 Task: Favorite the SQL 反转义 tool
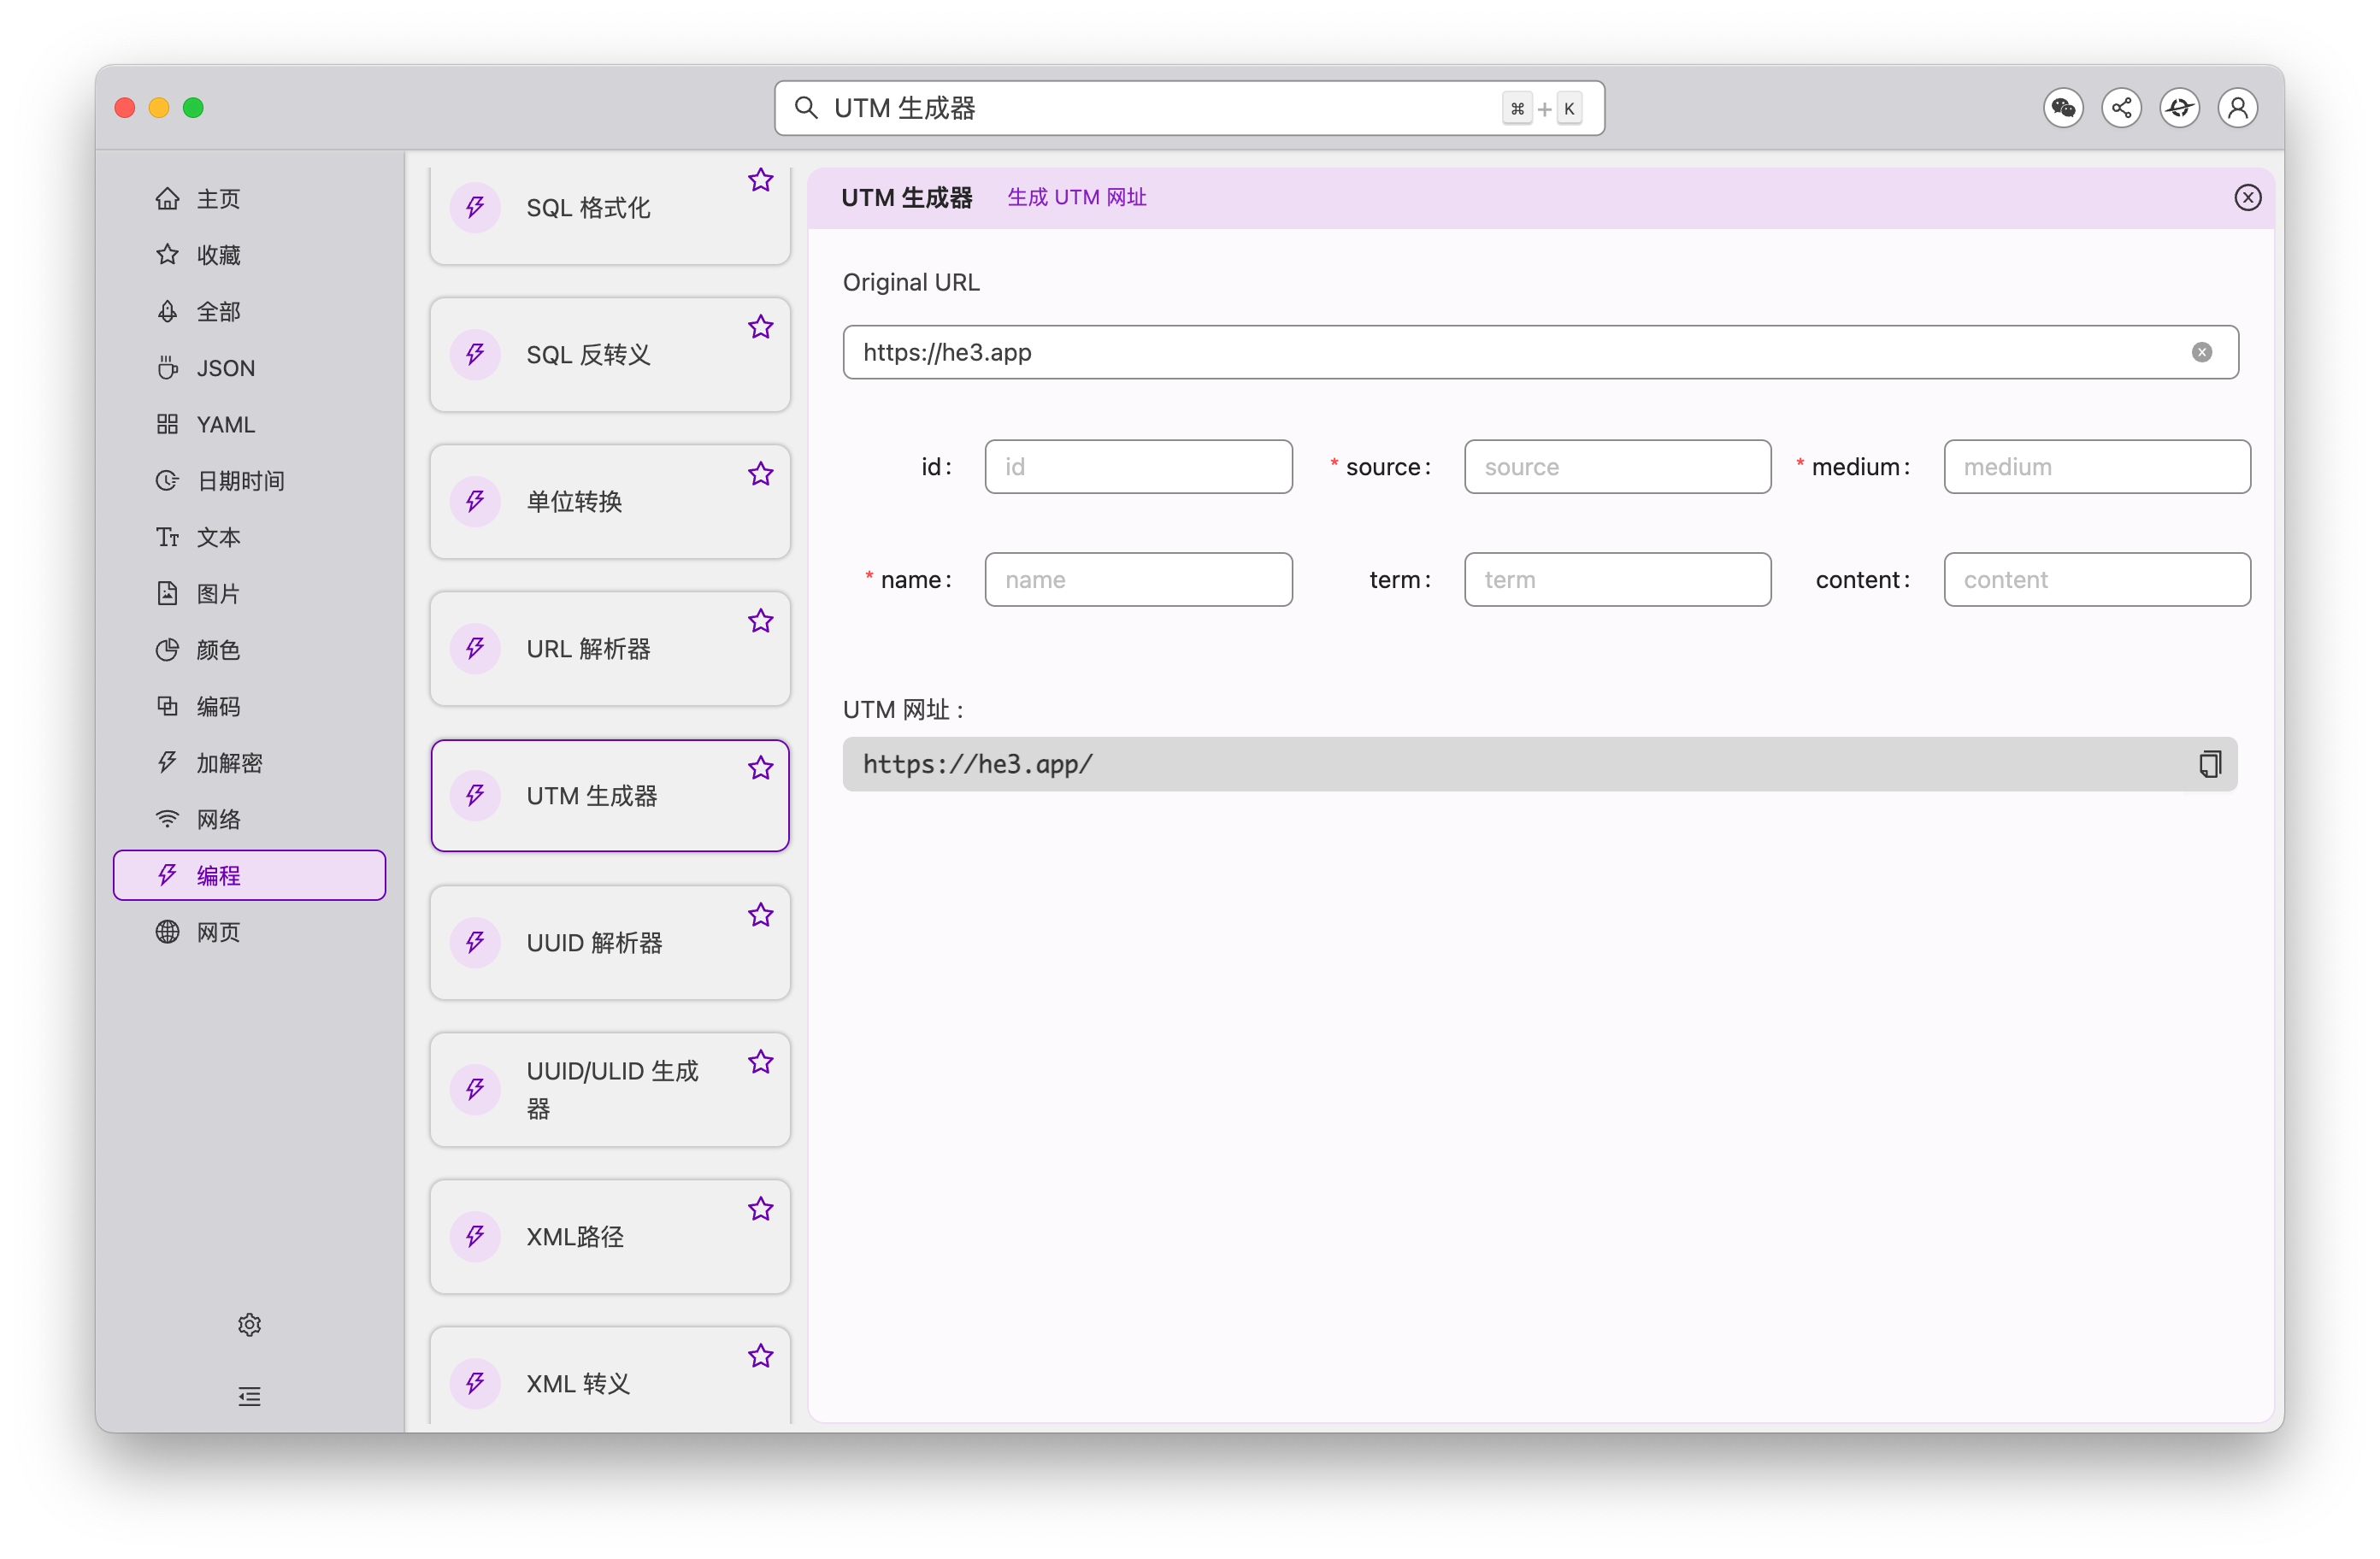pos(761,327)
